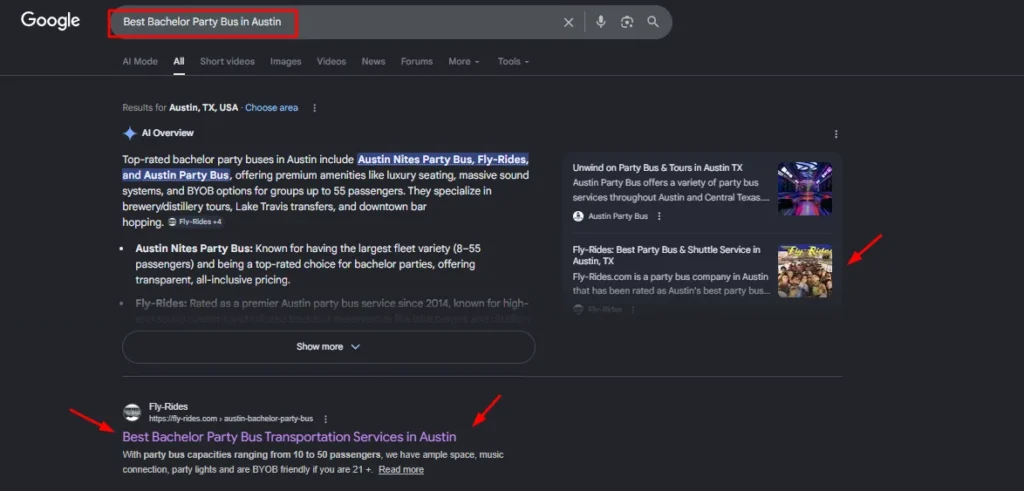Open the Tools dropdown
The height and width of the screenshot is (491, 1024).
coord(513,61)
